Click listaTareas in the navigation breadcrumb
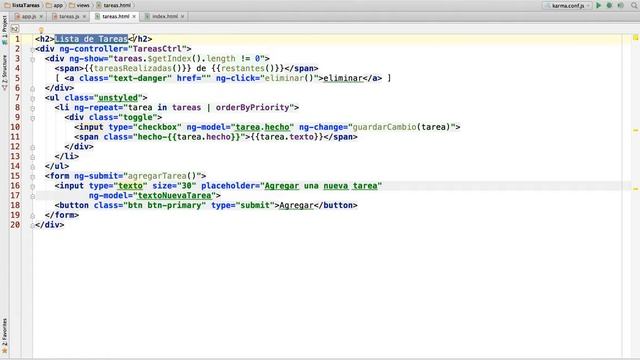 26,5
